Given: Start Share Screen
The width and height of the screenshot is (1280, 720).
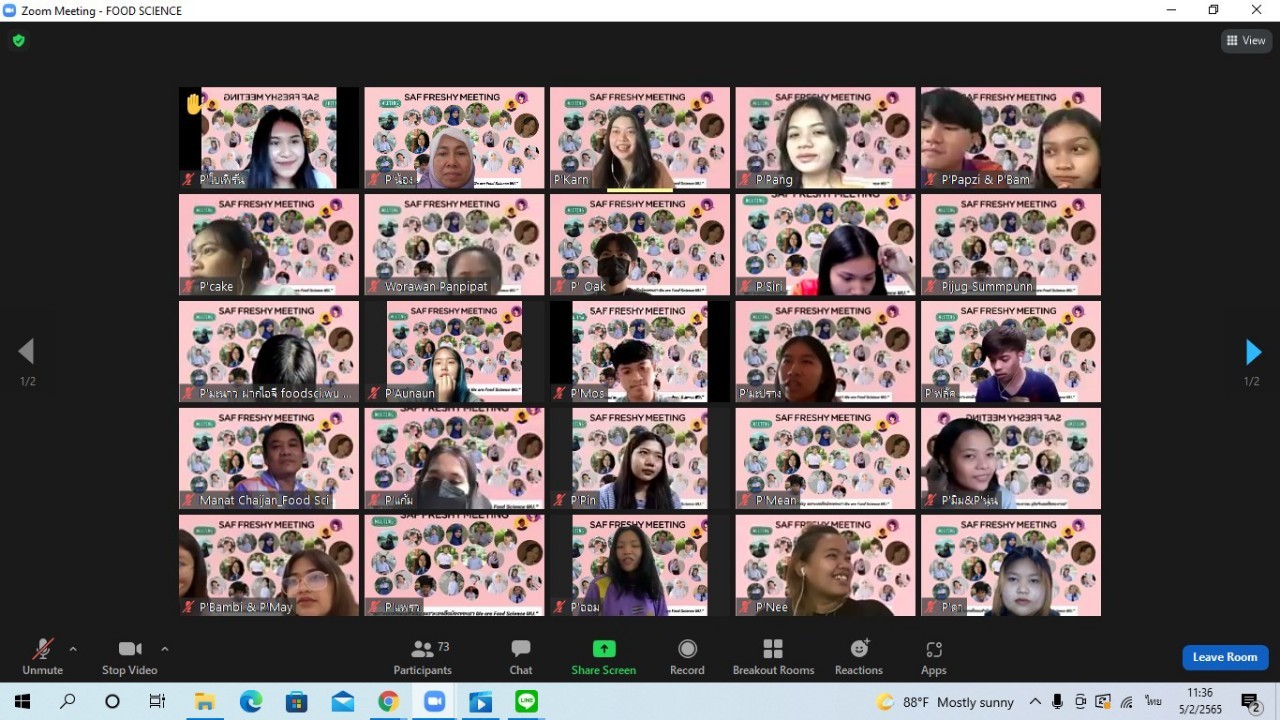Looking at the screenshot, I should 603,658.
